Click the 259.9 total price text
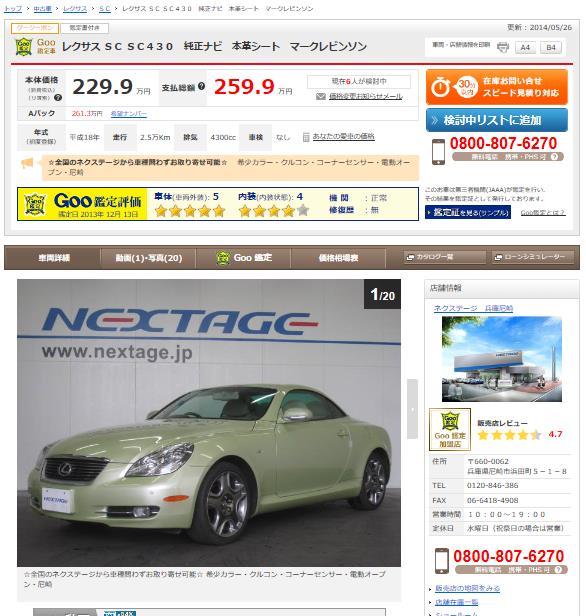Viewport: 586px width, 616px height. click(244, 87)
